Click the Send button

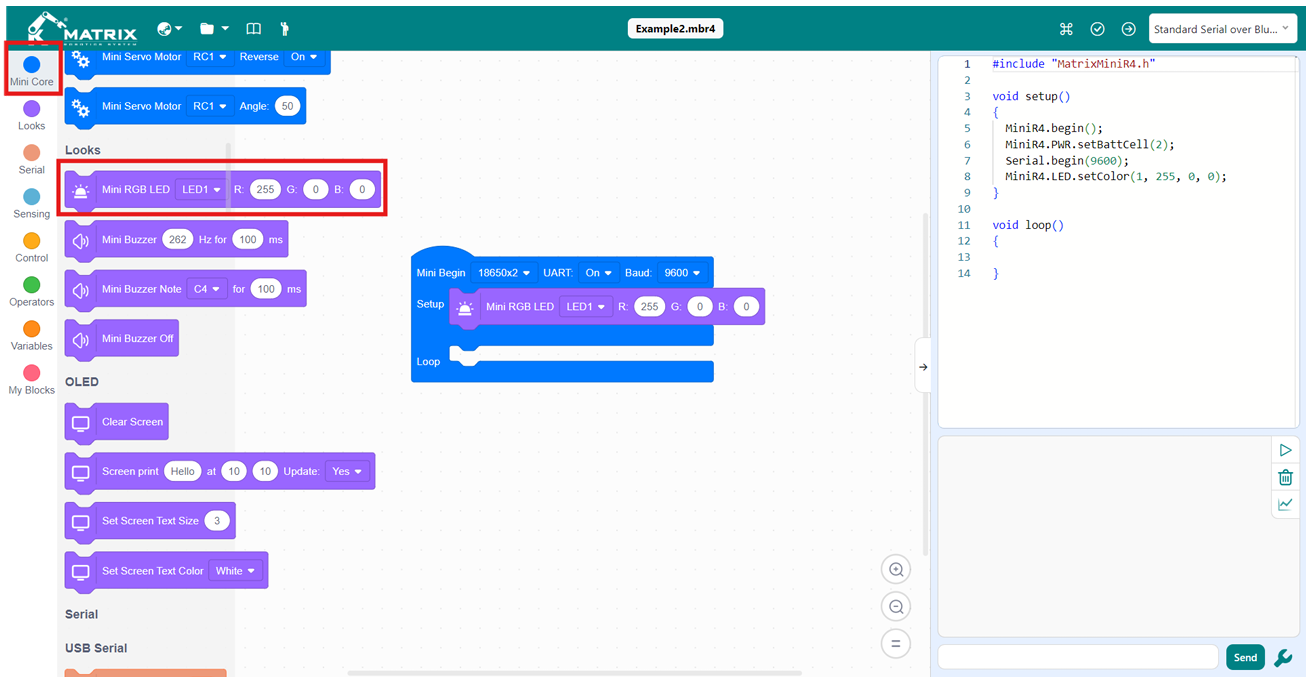click(x=1245, y=657)
